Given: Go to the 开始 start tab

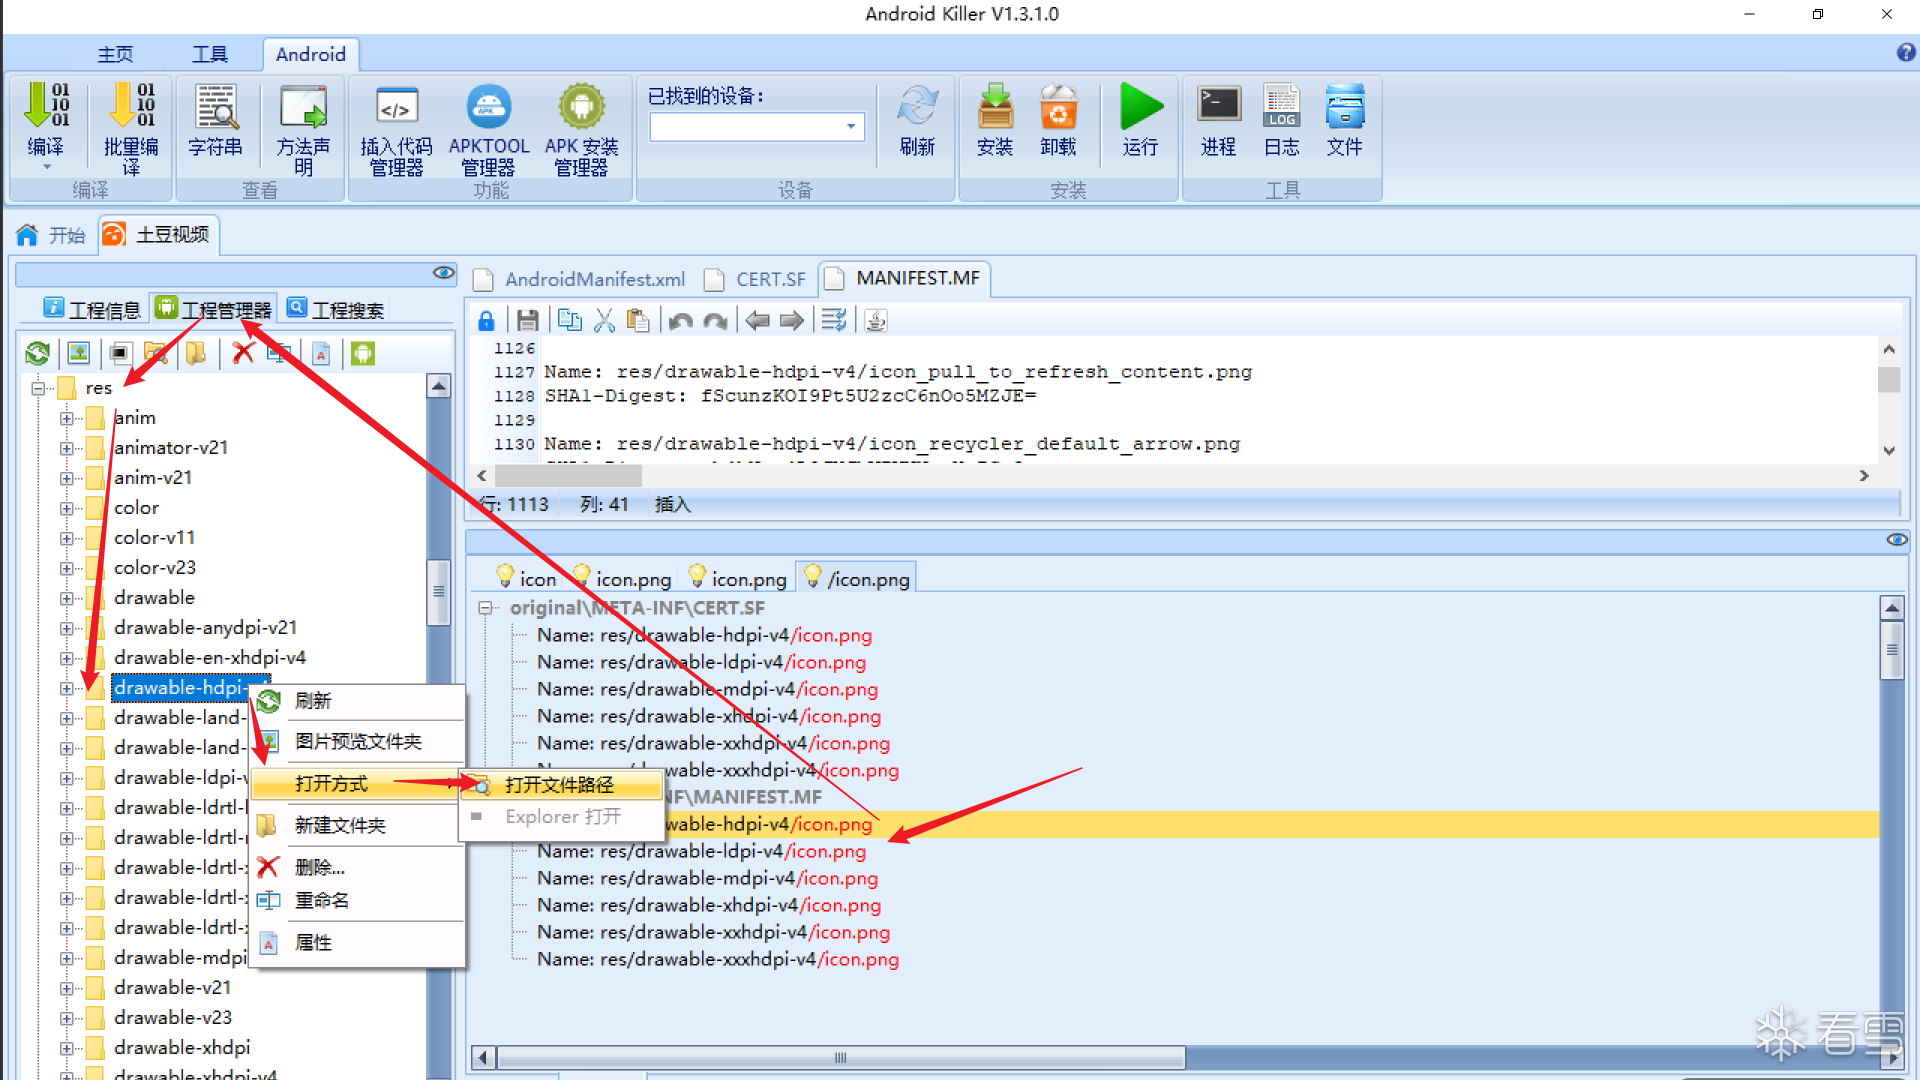Looking at the screenshot, I should (52, 235).
